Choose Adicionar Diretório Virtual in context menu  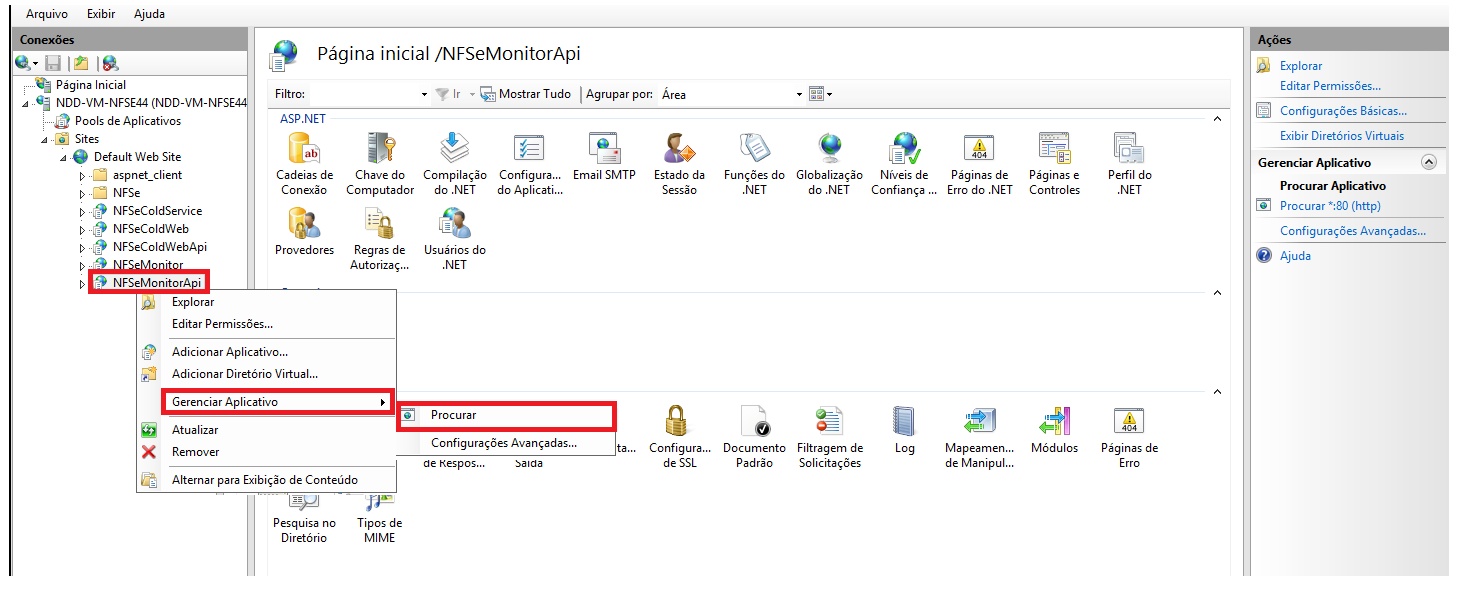[x=266, y=374]
